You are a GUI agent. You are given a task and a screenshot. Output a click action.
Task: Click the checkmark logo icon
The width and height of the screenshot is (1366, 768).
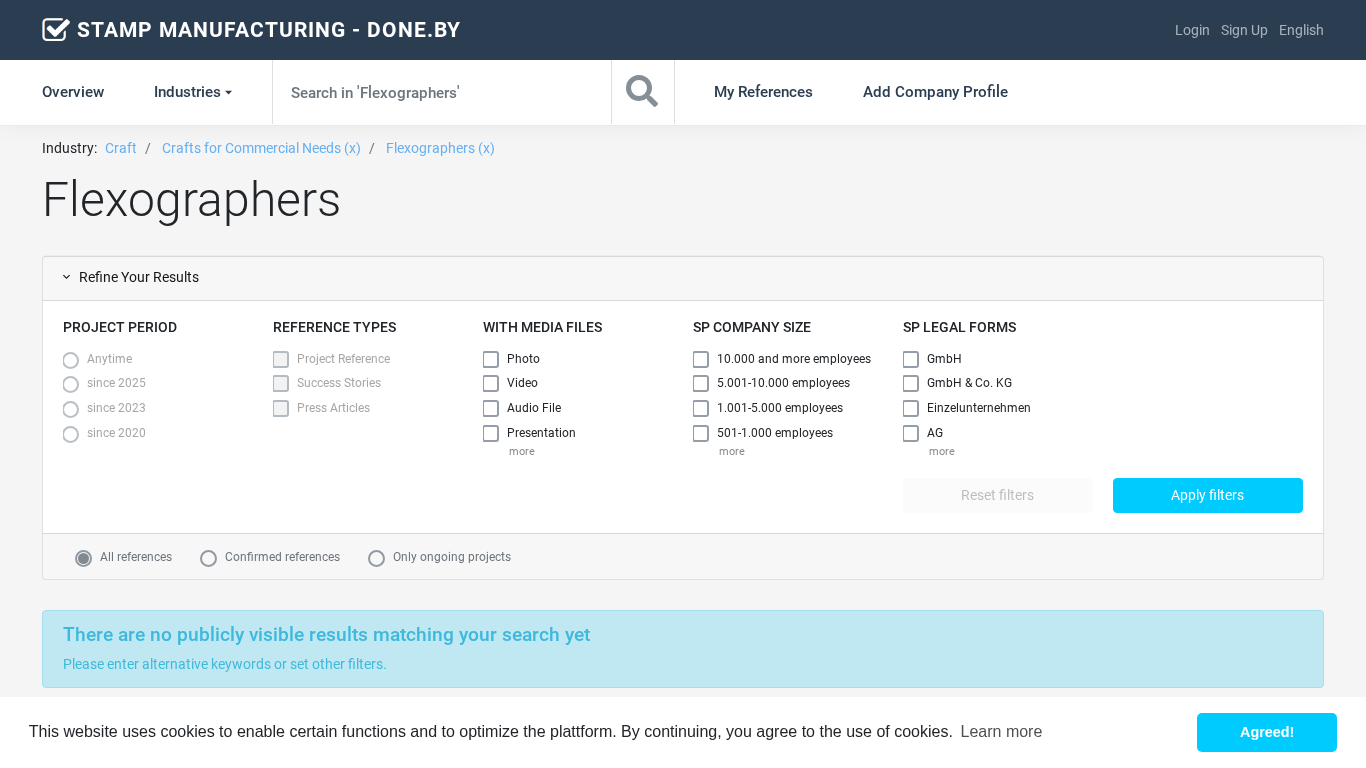pyautogui.click(x=56, y=30)
